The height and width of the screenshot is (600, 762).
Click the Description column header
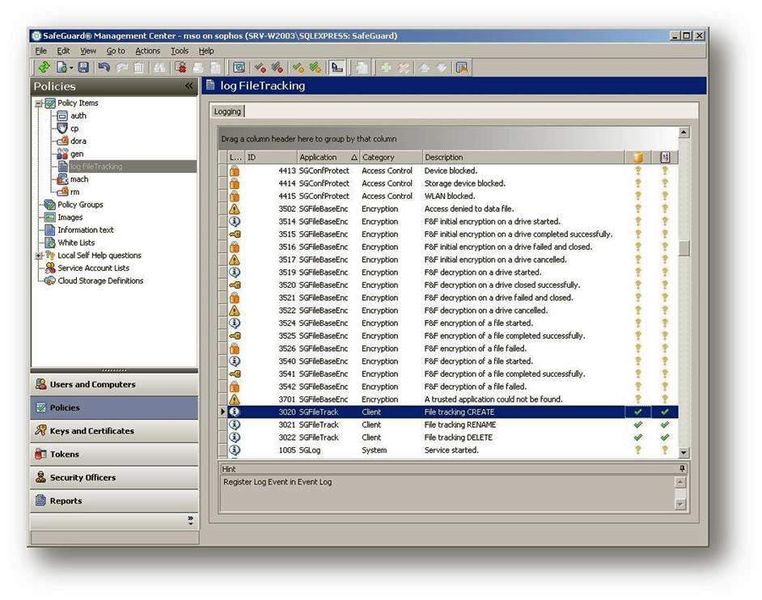click(523, 157)
